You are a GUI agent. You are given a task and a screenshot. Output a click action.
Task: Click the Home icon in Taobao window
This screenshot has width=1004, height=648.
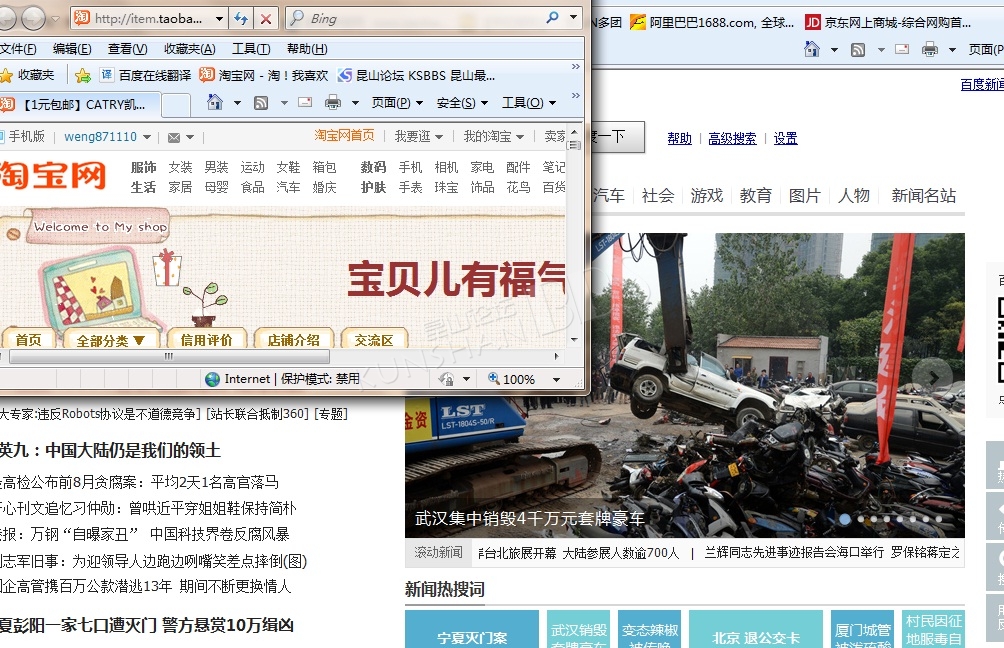pyautogui.click(x=215, y=102)
